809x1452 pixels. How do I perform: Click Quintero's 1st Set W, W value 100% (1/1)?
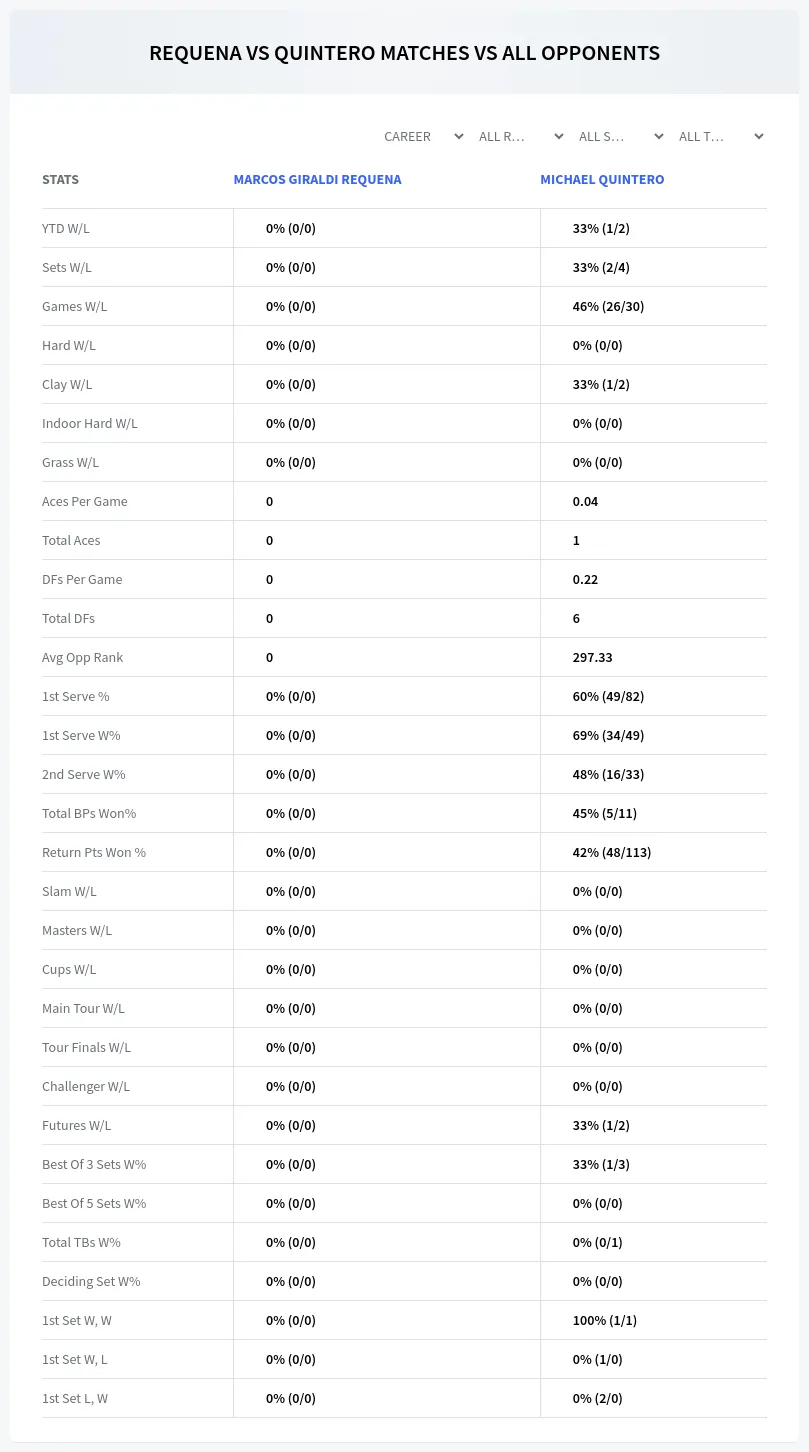(605, 1320)
